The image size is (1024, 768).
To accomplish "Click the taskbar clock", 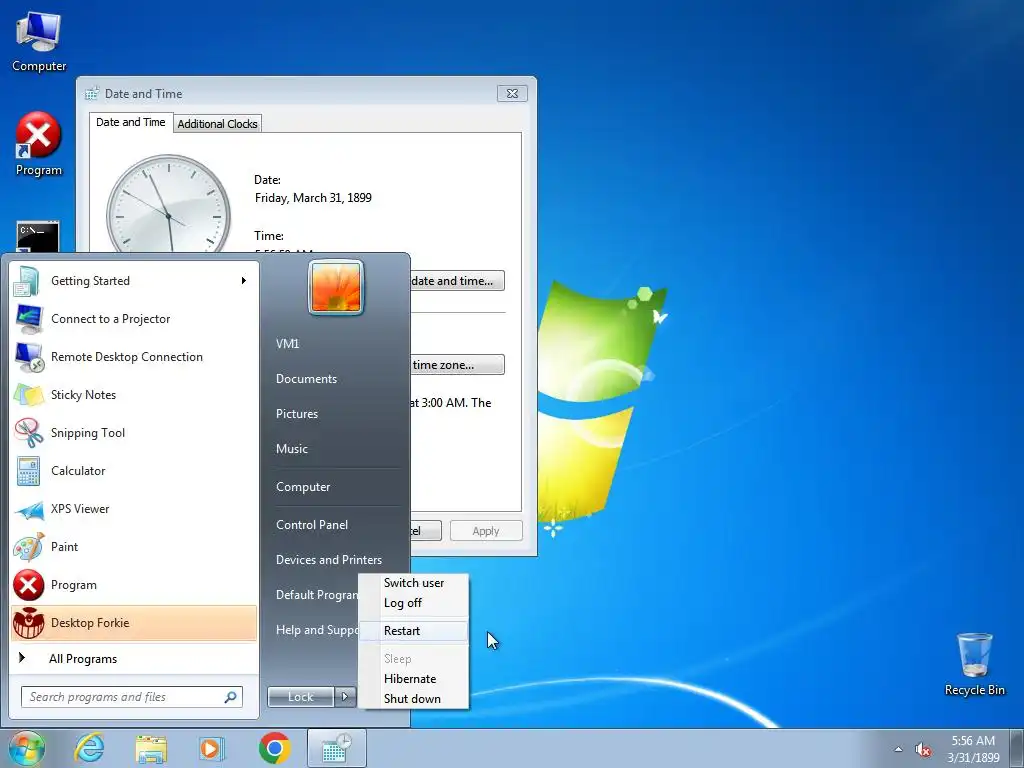I will pyautogui.click(x=973, y=749).
